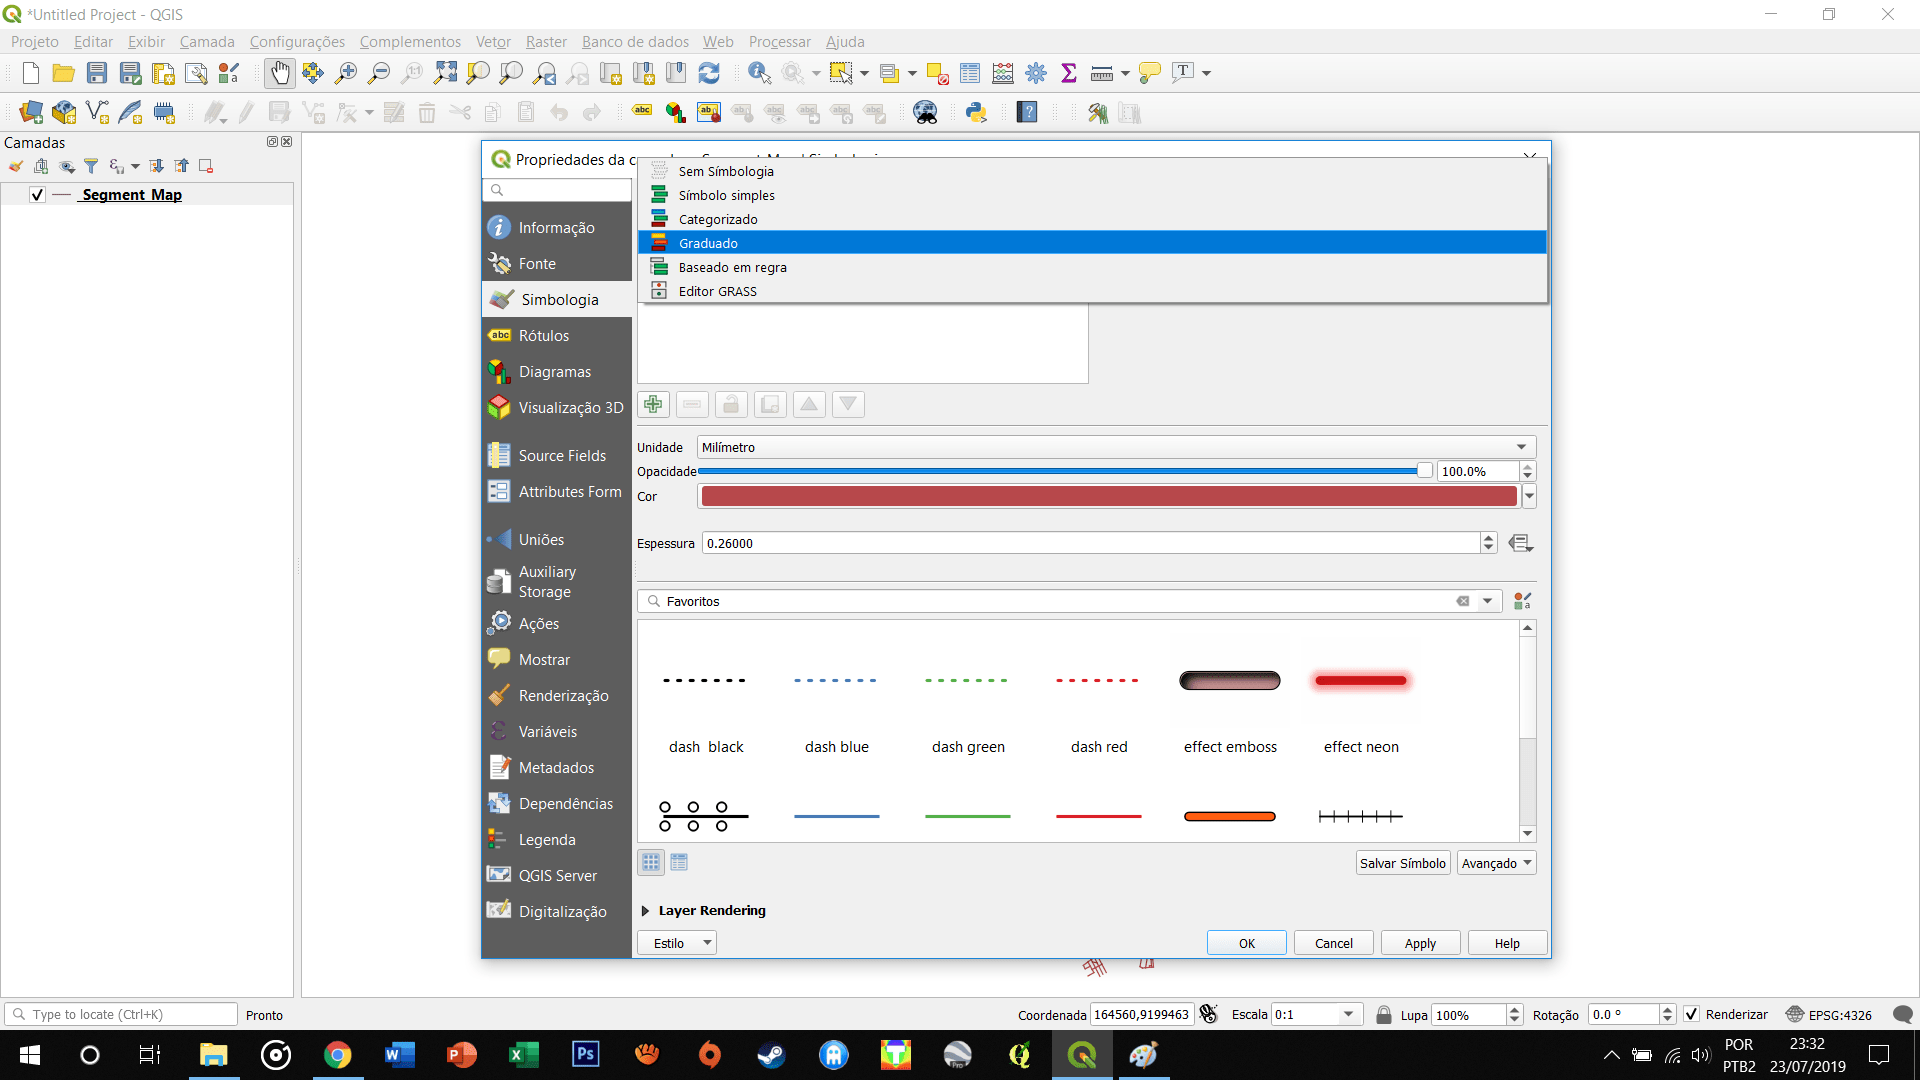Image resolution: width=1920 pixels, height=1080 pixels.
Task: Select the Pan Map tool
Action: coord(280,72)
